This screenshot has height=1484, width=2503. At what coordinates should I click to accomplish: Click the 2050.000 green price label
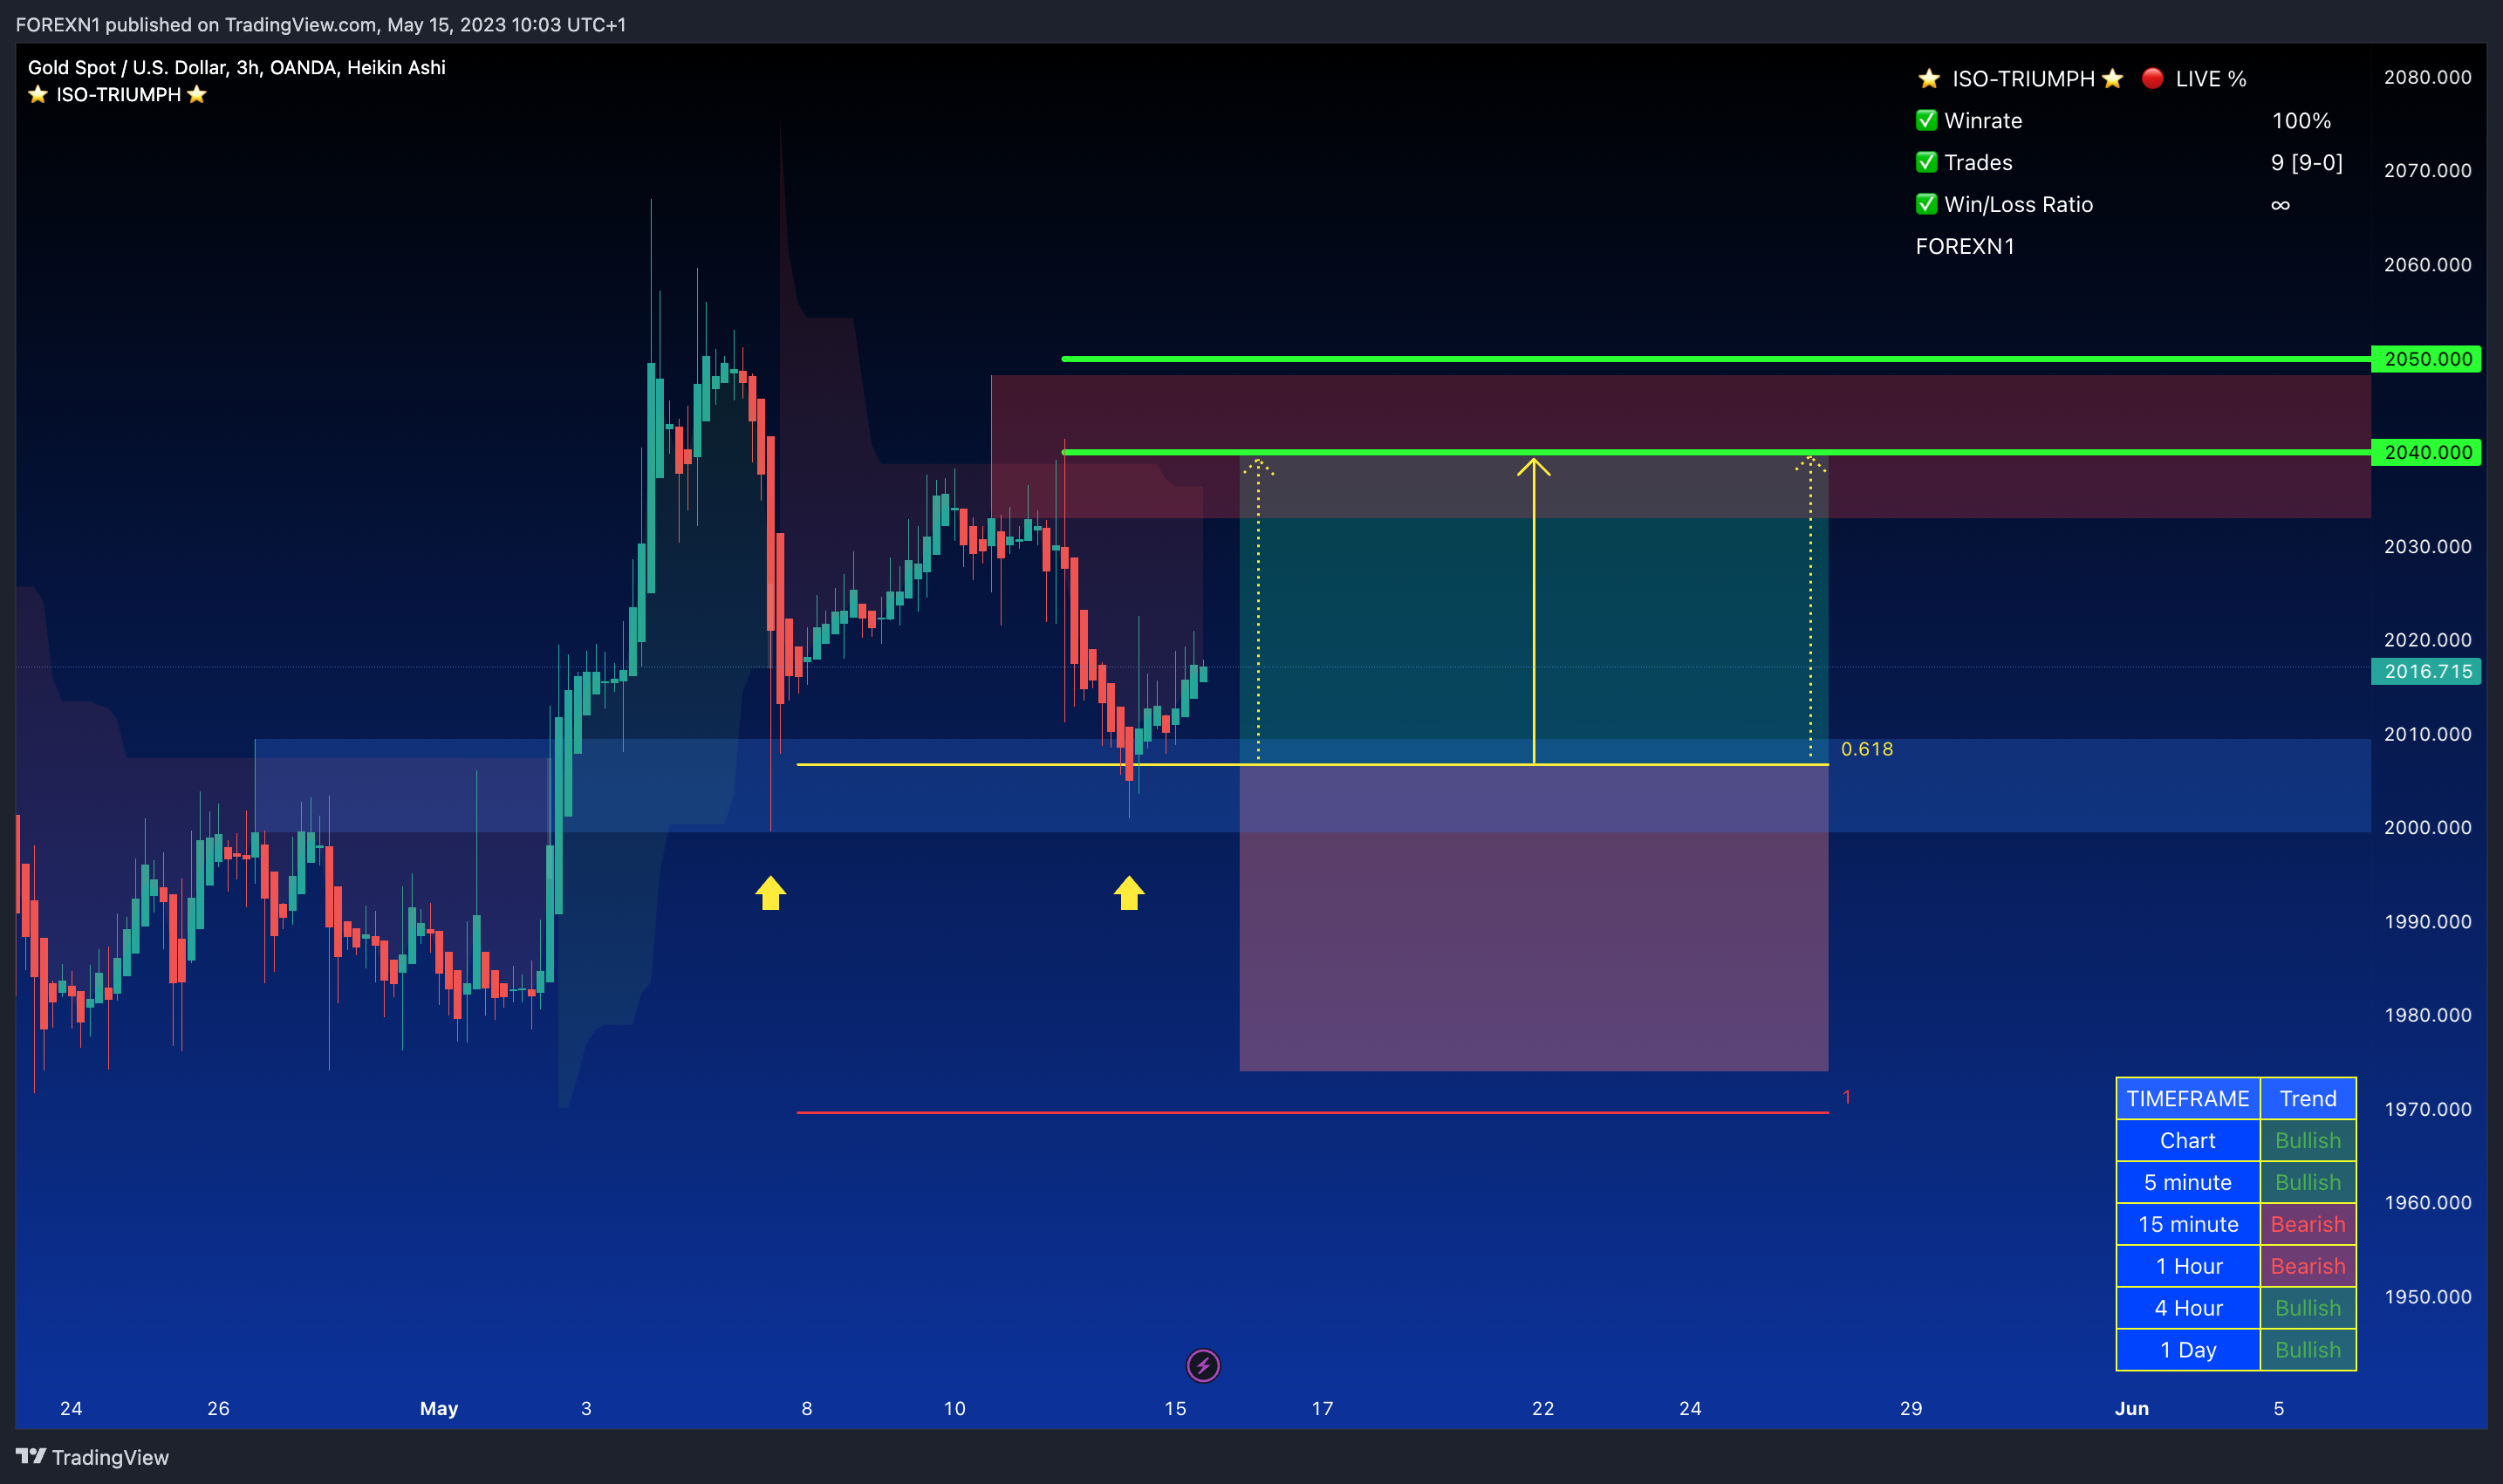pos(2426,359)
